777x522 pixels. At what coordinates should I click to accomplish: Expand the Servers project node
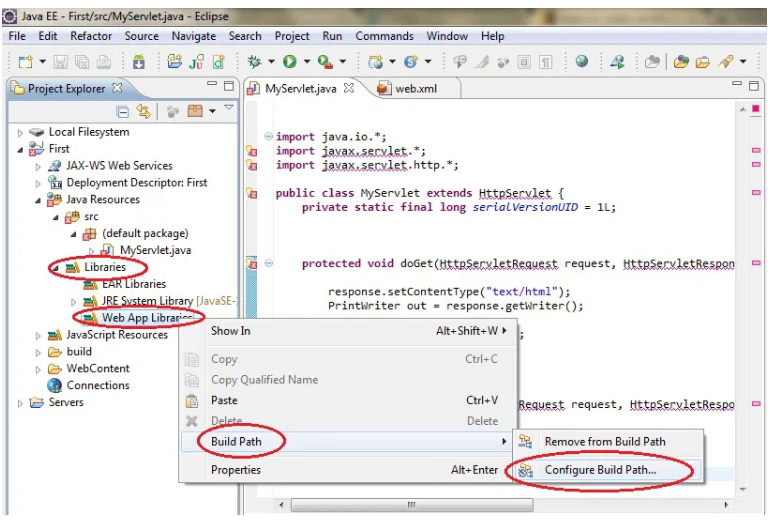click(x=21, y=403)
